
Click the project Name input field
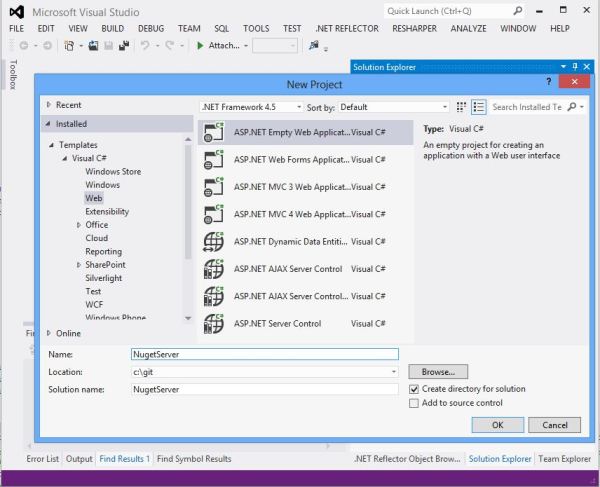[265, 354]
